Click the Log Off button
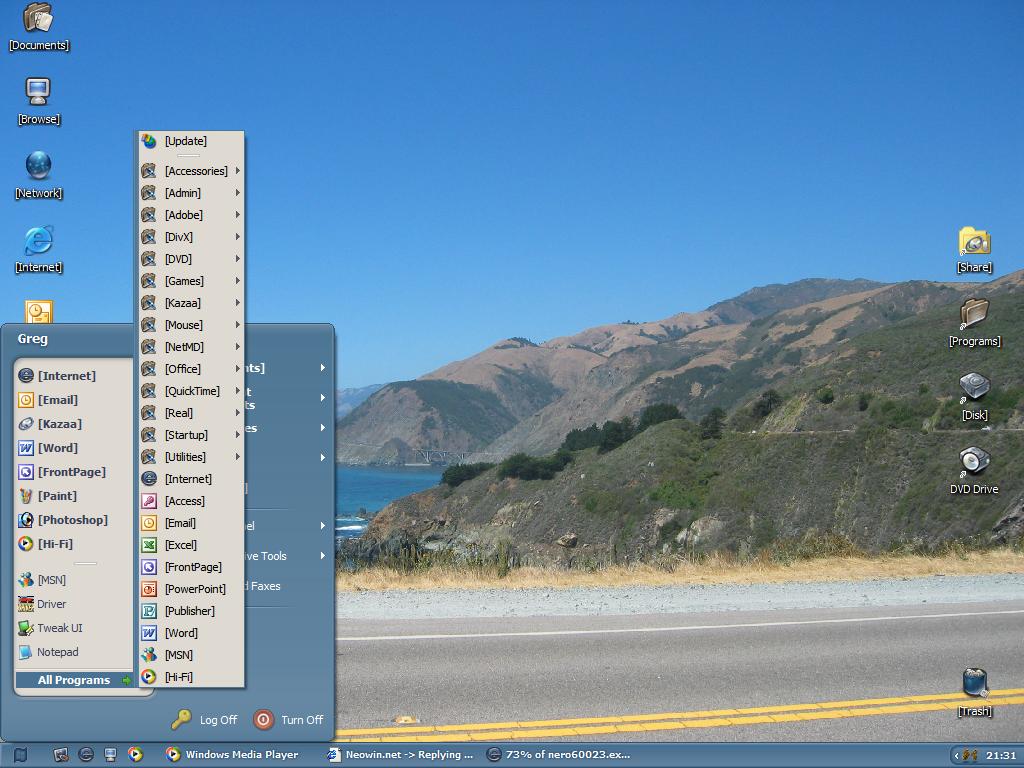The image size is (1024, 768). 204,720
